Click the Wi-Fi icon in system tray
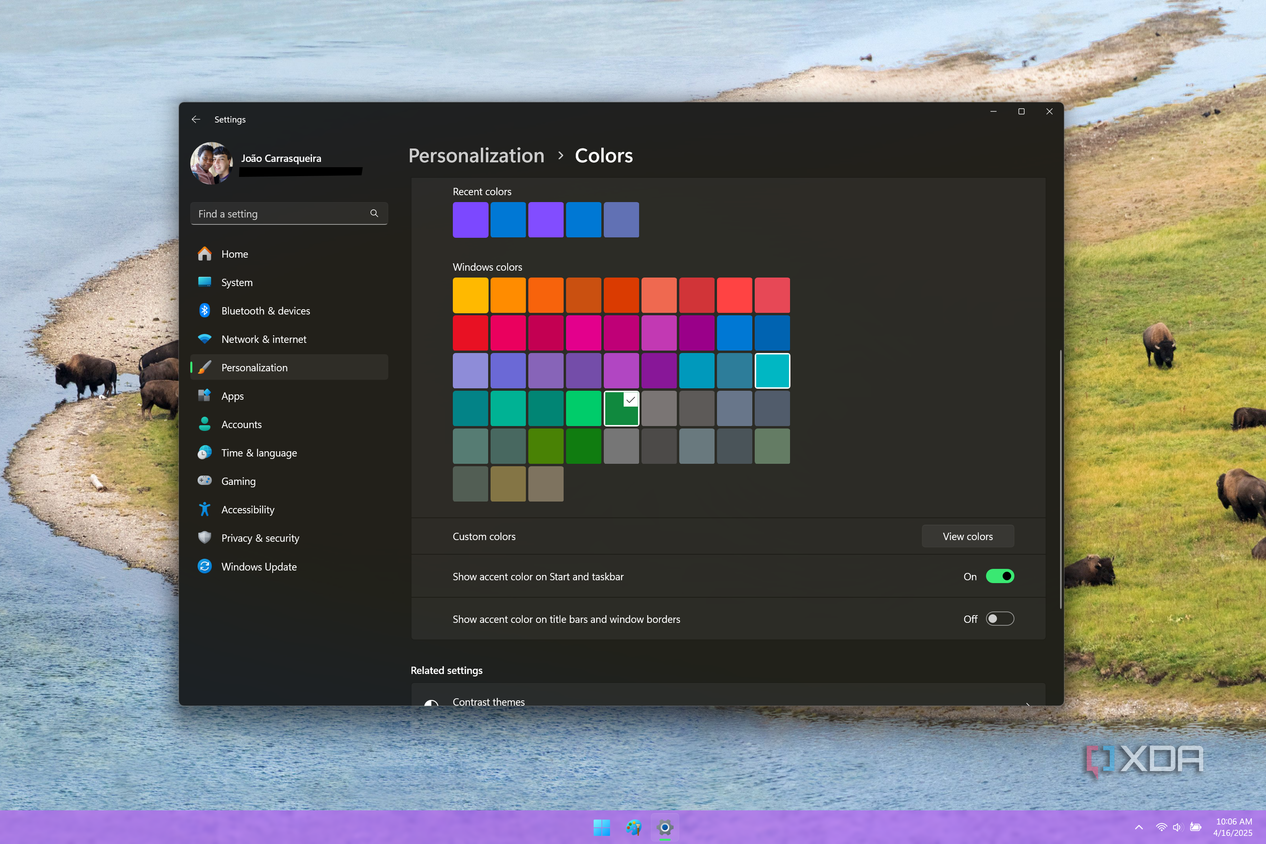The image size is (1266, 844). (x=1161, y=827)
